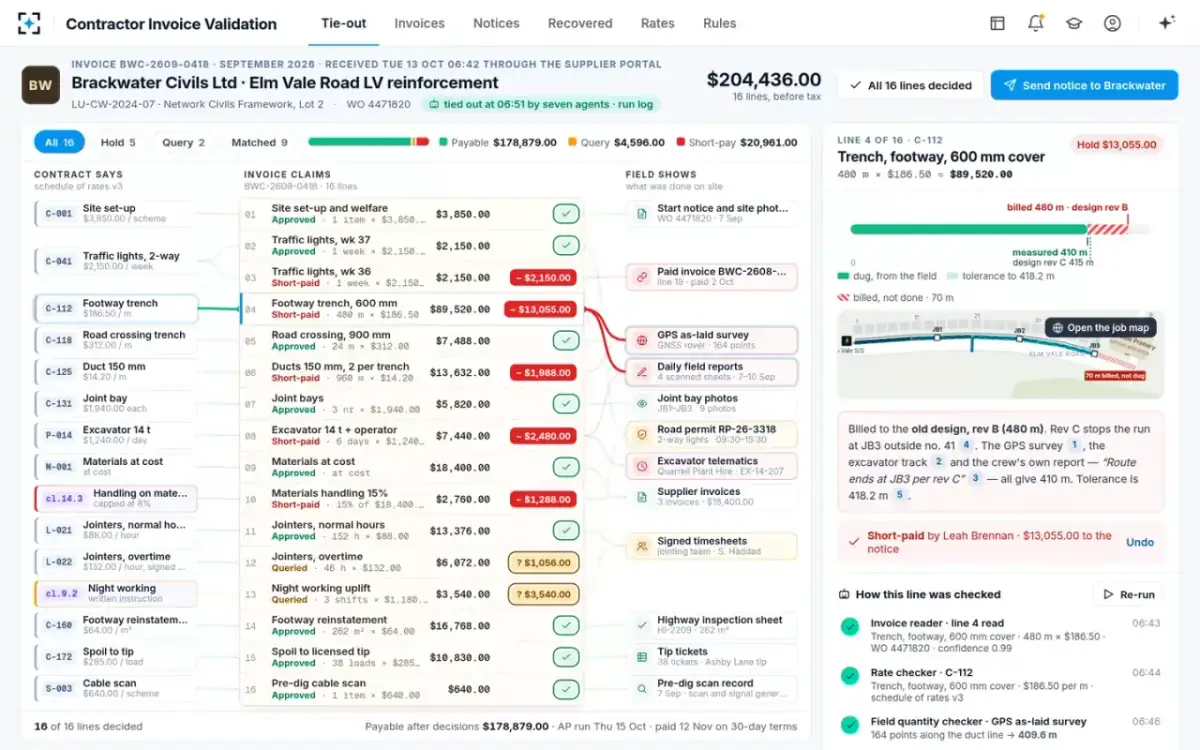Click the Field quantity checker green check icon
1200x750 pixels.
coord(850,725)
